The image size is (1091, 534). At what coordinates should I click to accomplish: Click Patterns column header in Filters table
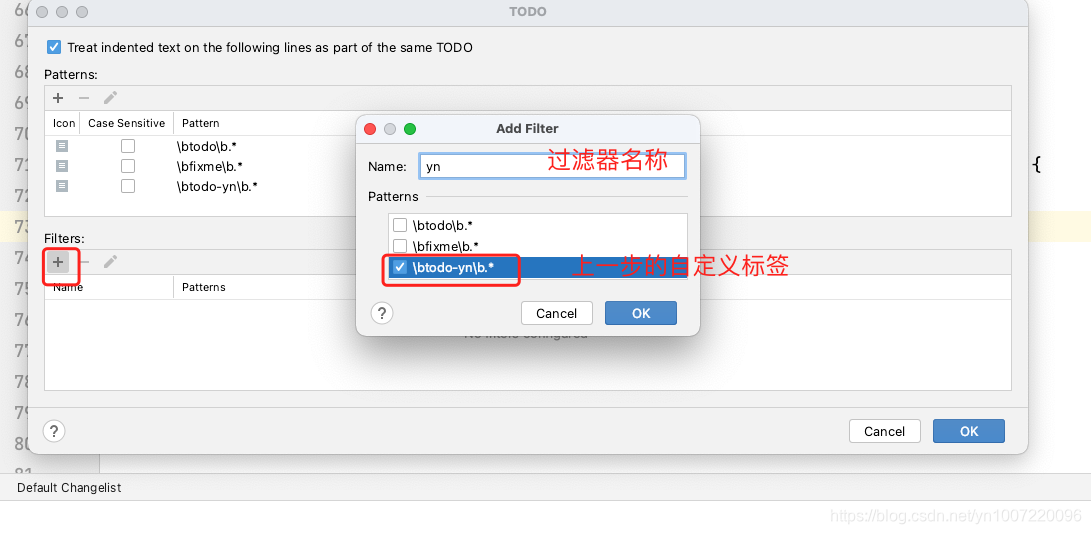(204, 287)
